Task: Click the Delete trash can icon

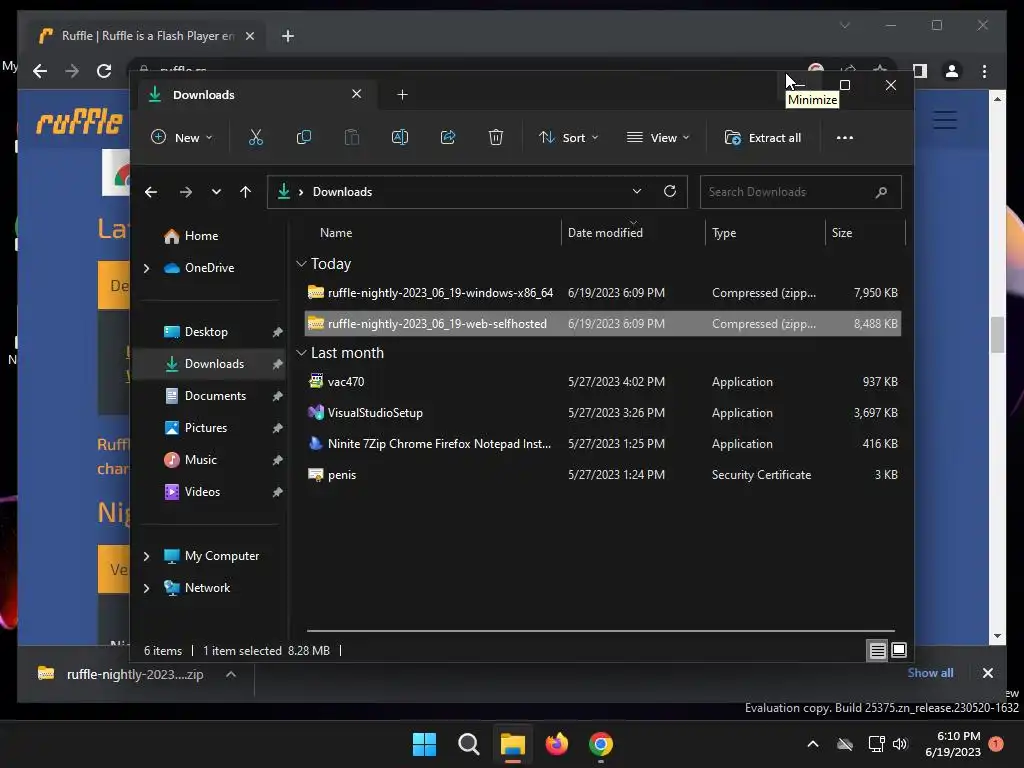Action: click(x=496, y=137)
